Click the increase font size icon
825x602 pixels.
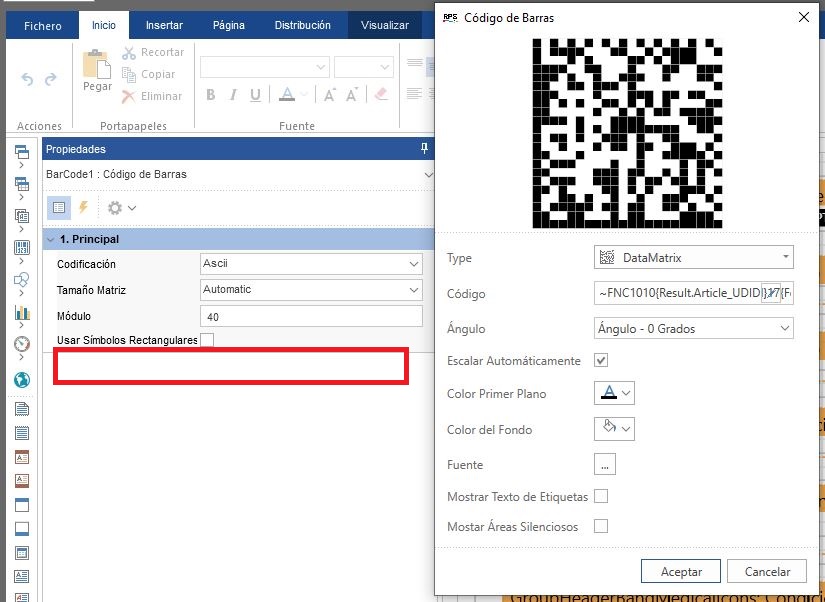tap(330, 95)
